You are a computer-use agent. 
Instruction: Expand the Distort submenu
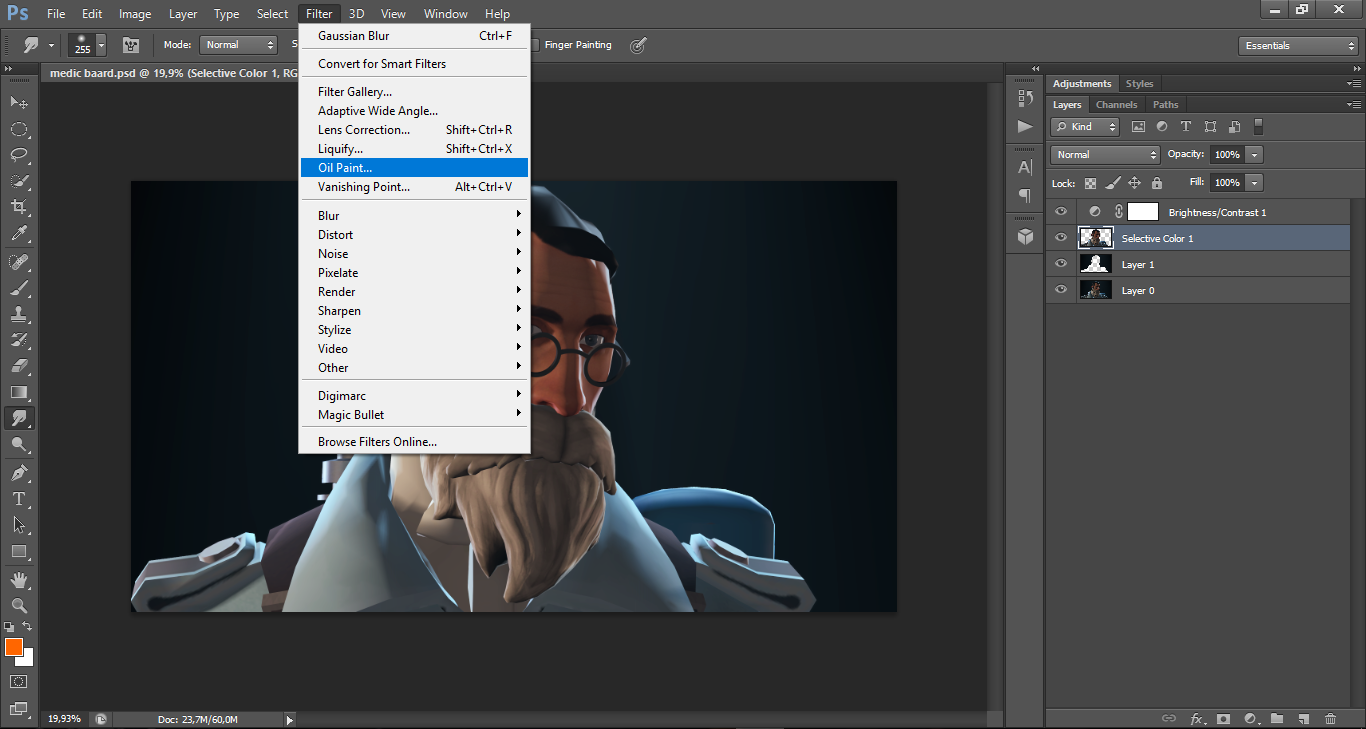click(414, 234)
